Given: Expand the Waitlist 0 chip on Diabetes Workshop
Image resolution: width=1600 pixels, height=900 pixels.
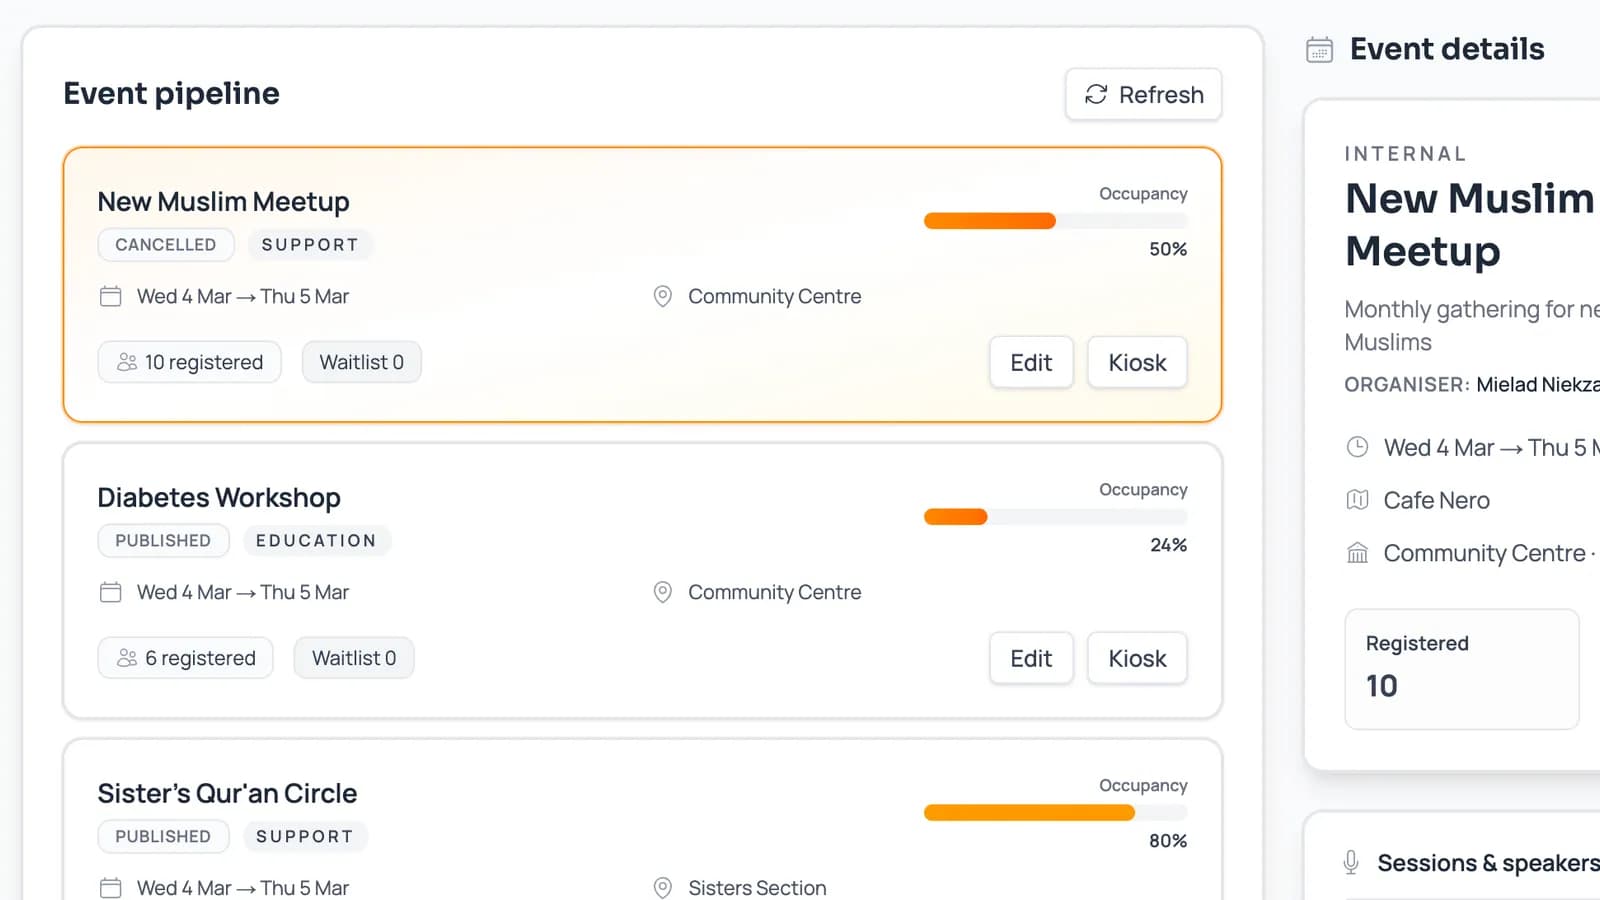Looking at the screenshot, I should (353, 657).
